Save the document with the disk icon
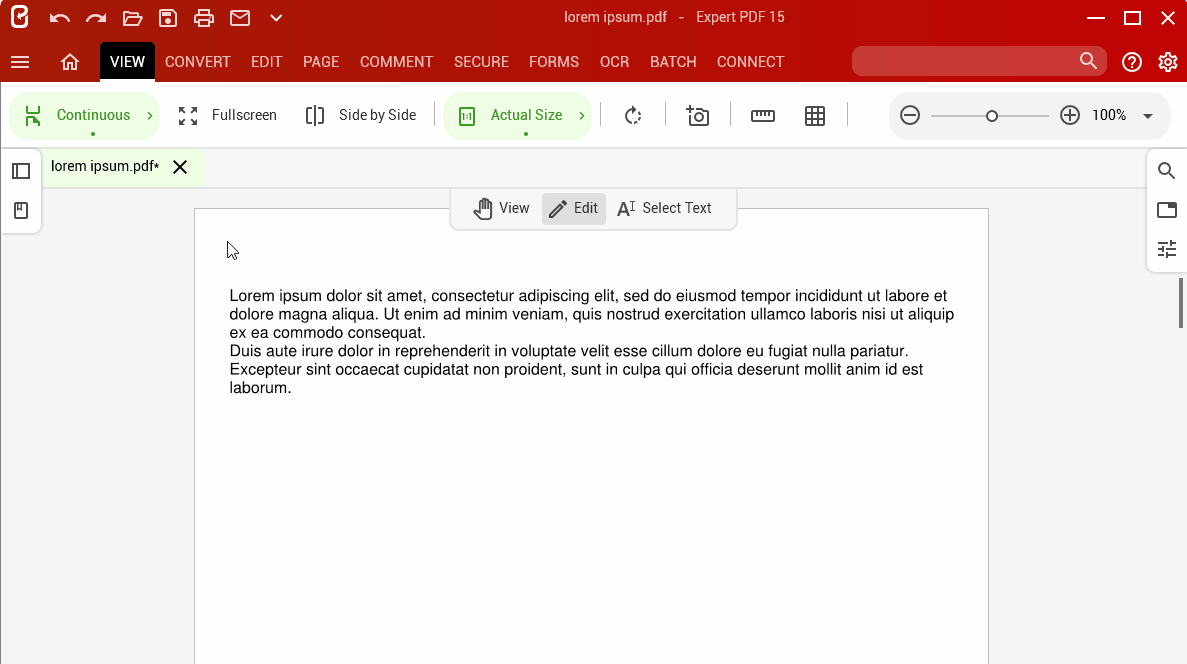 [168, 18]
